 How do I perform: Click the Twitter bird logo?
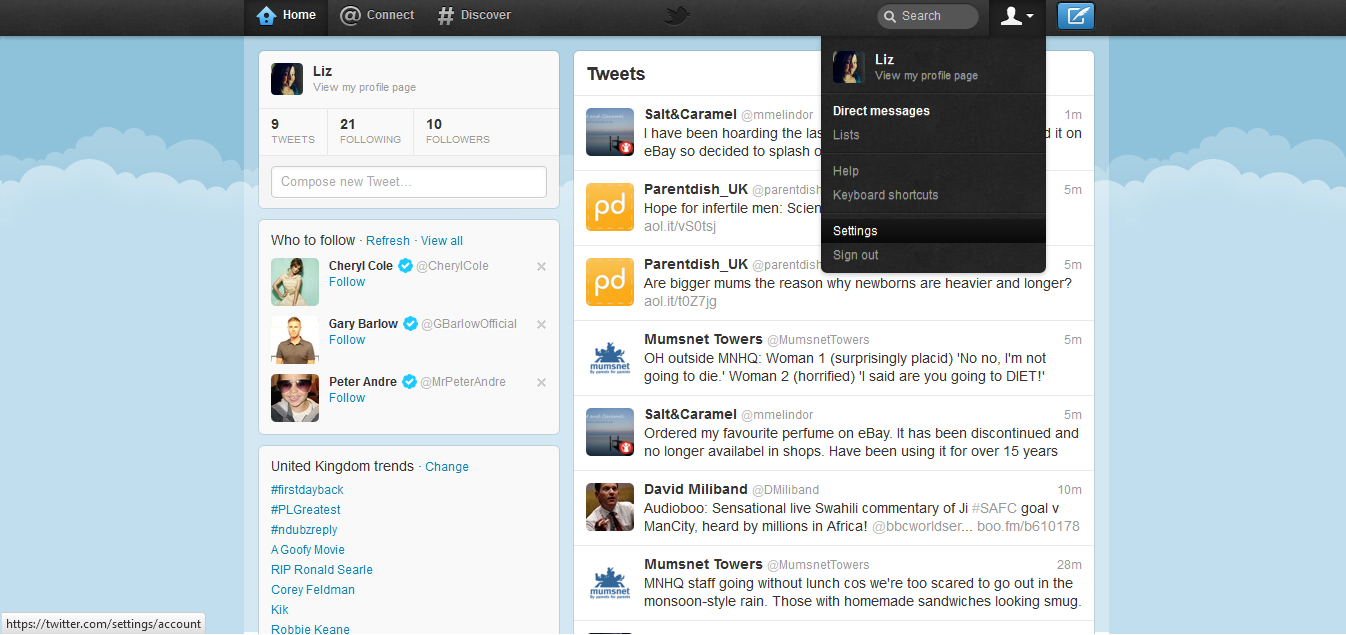tap(676, 15)
